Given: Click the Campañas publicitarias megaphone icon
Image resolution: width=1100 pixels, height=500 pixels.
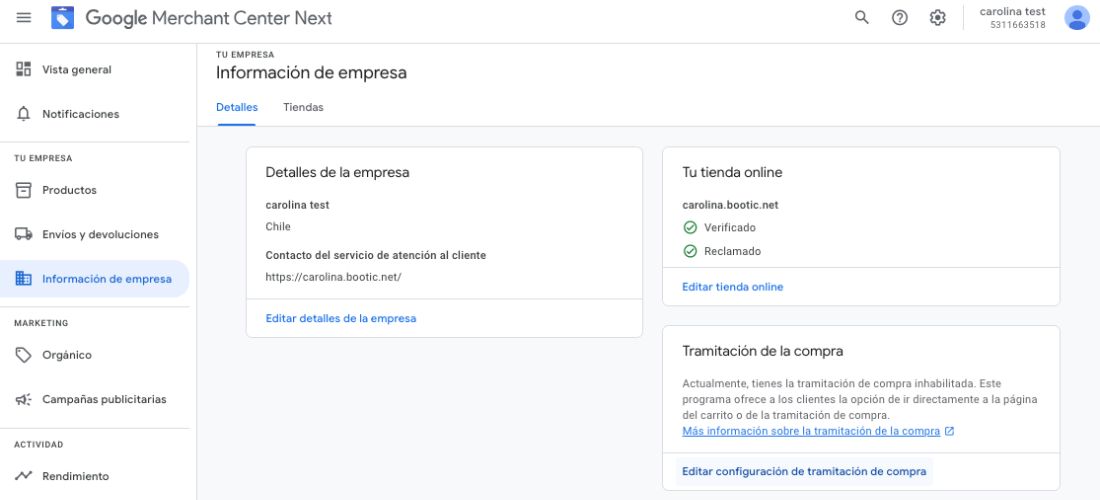Looking at the screenshot, I should coord(24,399).
